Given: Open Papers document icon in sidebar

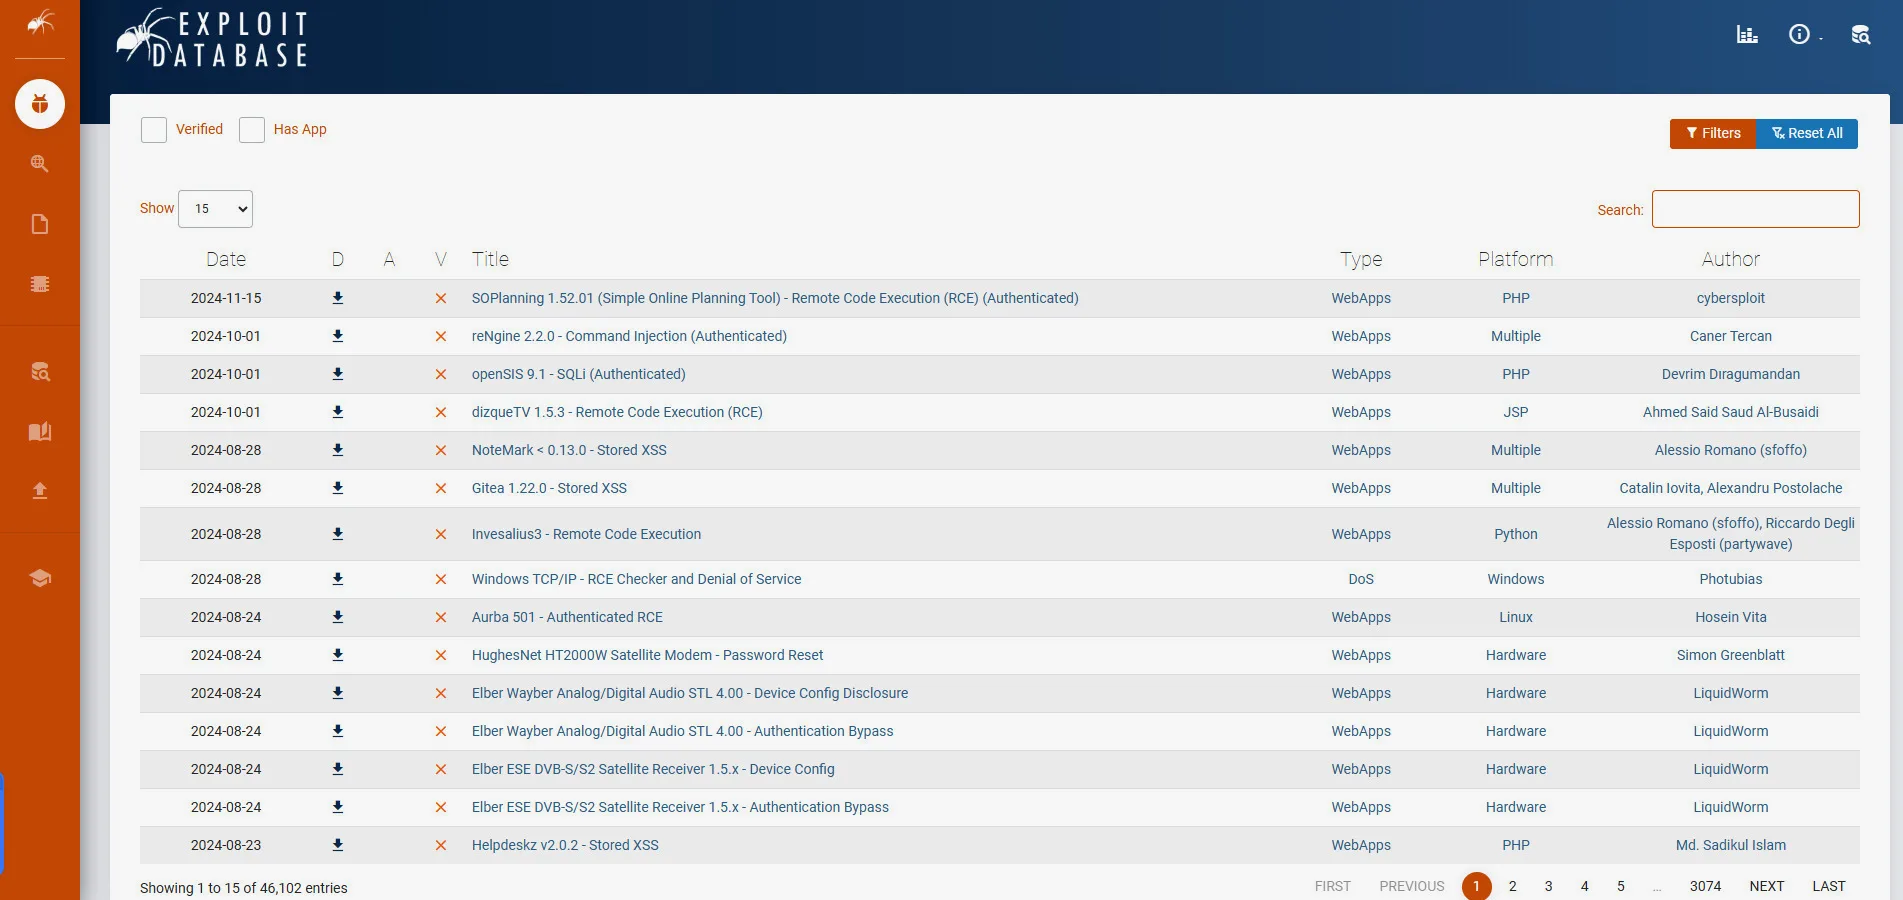Looking at the screenshot, I should 40,224.
